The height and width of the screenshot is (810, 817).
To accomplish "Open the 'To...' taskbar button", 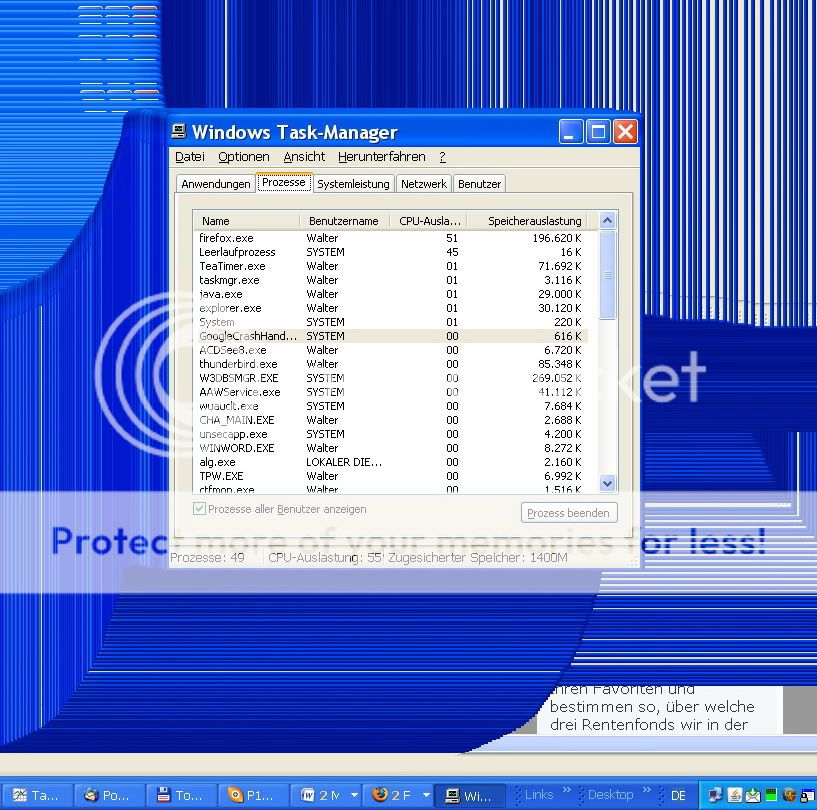I will pyautogui.click(x=180, y=795).
